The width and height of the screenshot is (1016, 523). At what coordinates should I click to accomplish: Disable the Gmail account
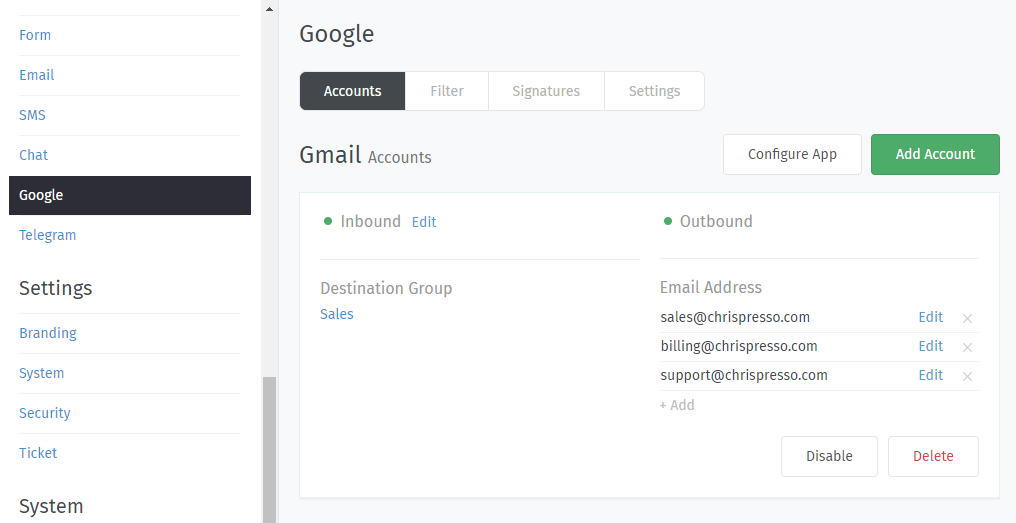829,456
